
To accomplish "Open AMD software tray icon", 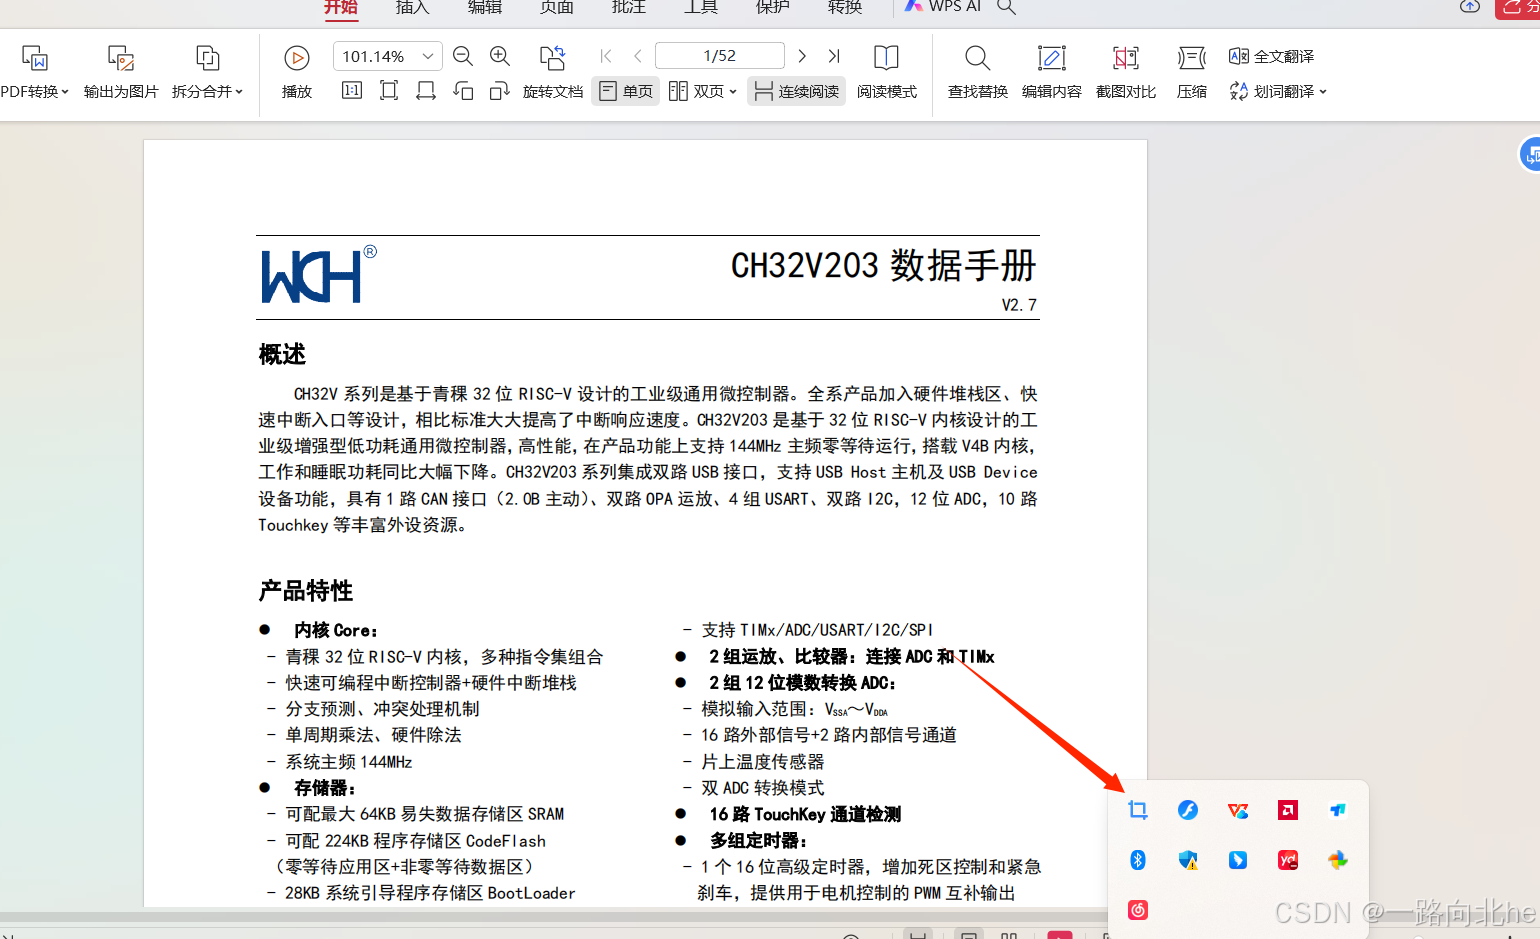I will click(1288, 810).
